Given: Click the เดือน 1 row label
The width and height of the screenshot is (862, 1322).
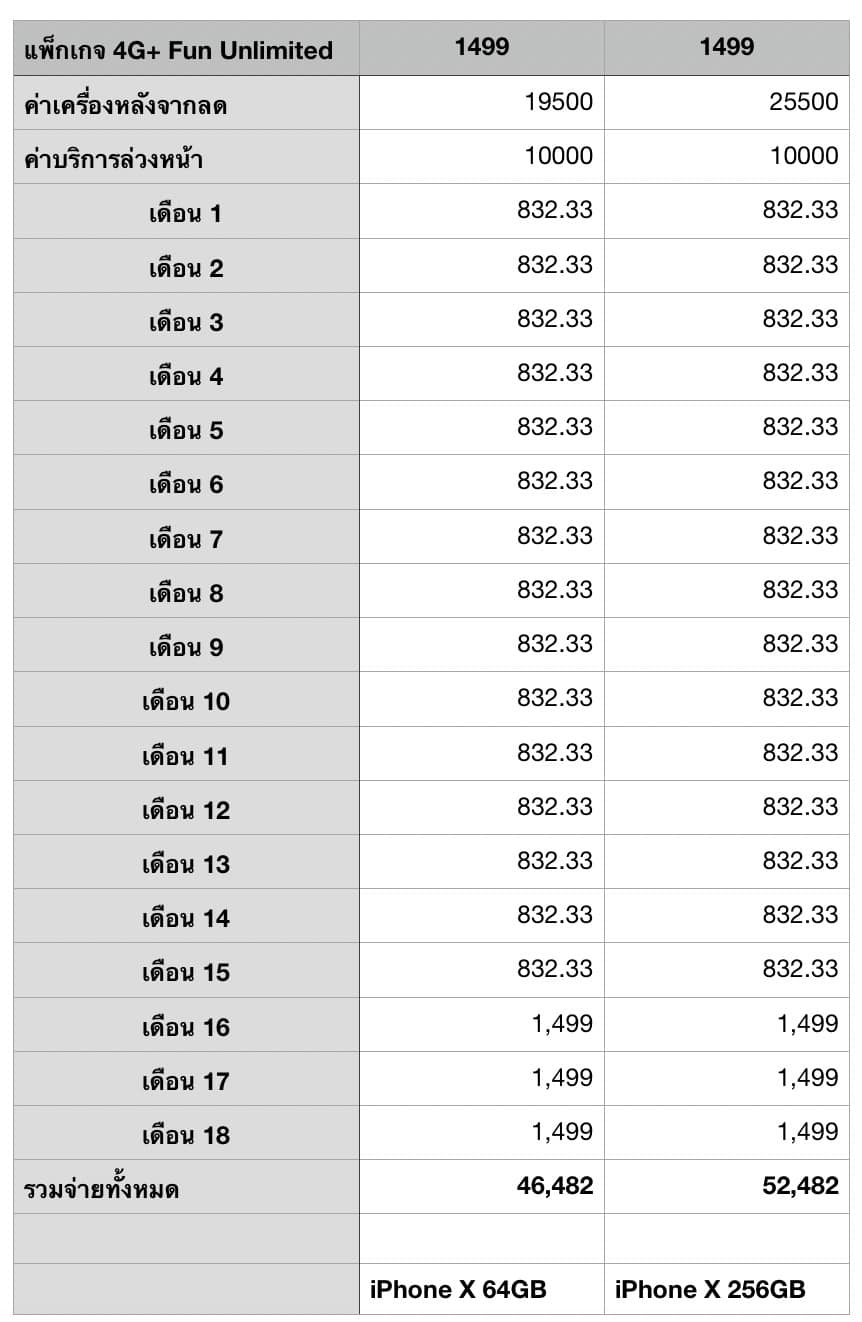Looking at the screenshot, I should pyautogui.click(x=185, y=213).
